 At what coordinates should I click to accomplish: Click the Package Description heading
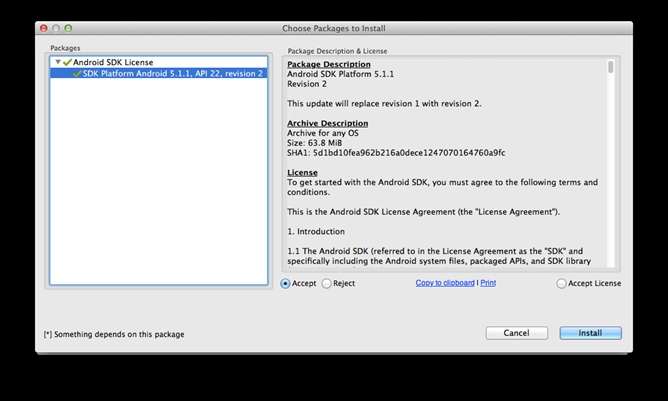click(x=329, y=64)
